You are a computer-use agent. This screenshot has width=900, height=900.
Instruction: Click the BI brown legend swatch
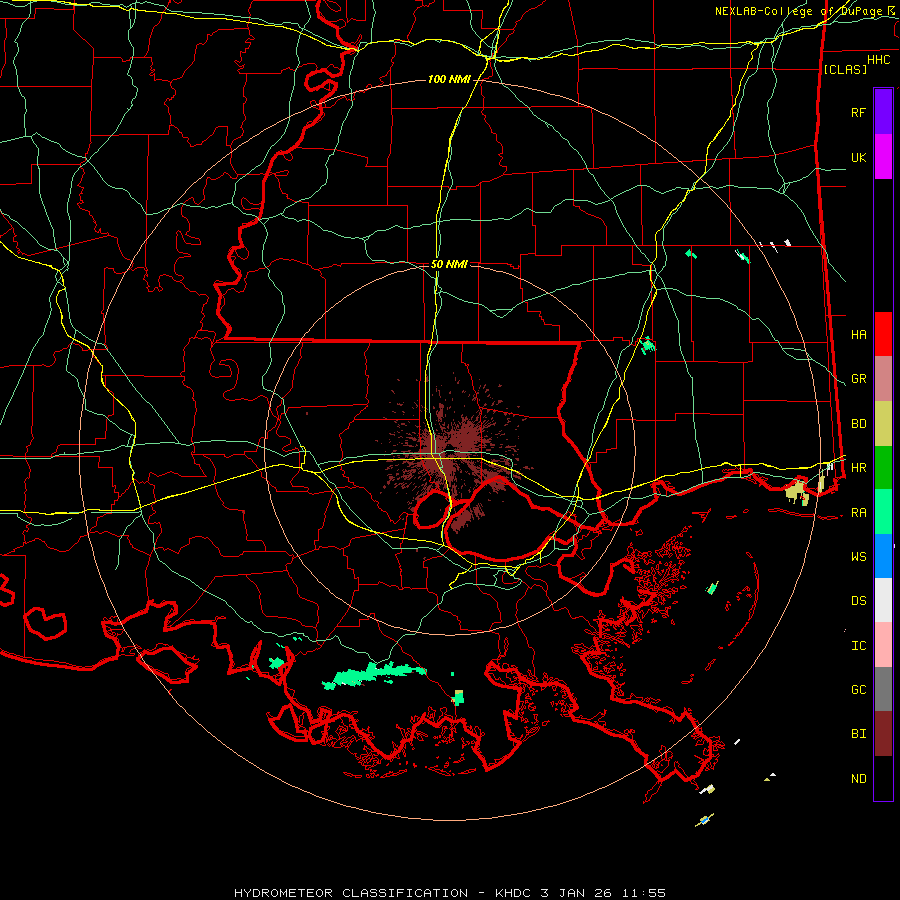click(x=883, y=734)
